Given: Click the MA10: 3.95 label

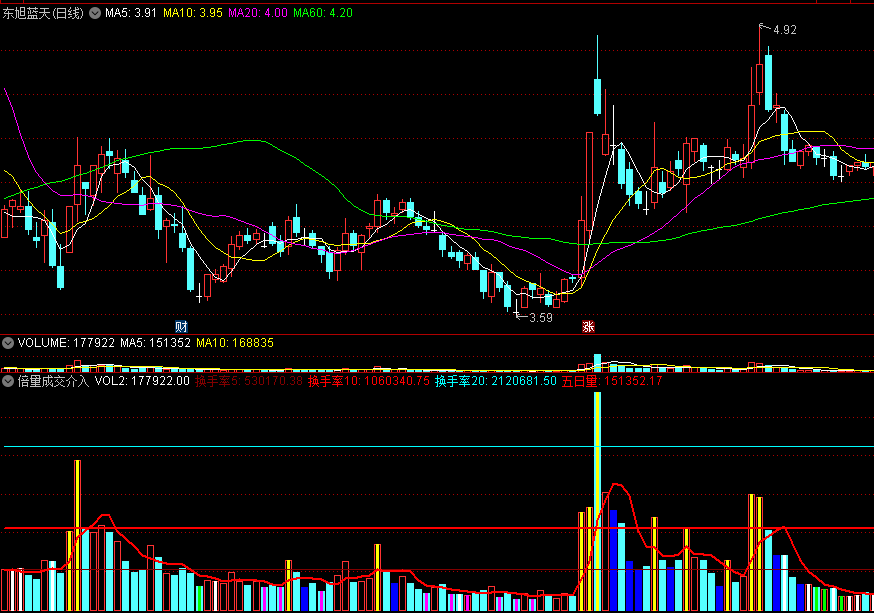Looking at the screenshot, I should 193,13.
